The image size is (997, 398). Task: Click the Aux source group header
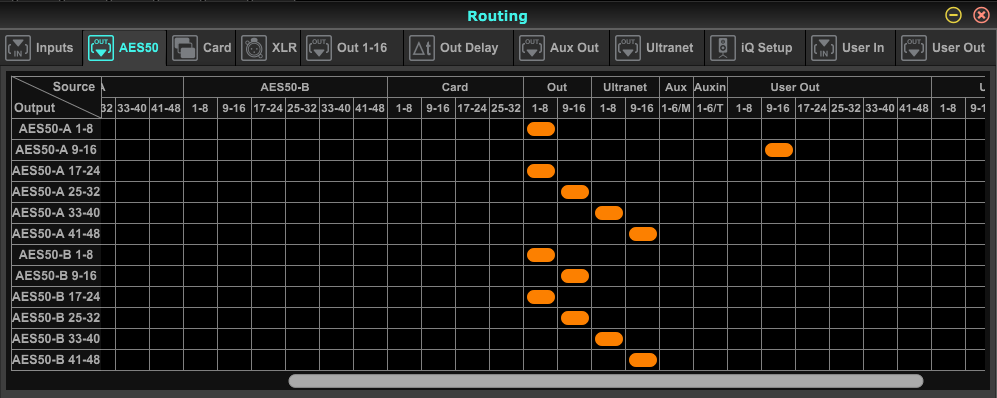[677, 87]
